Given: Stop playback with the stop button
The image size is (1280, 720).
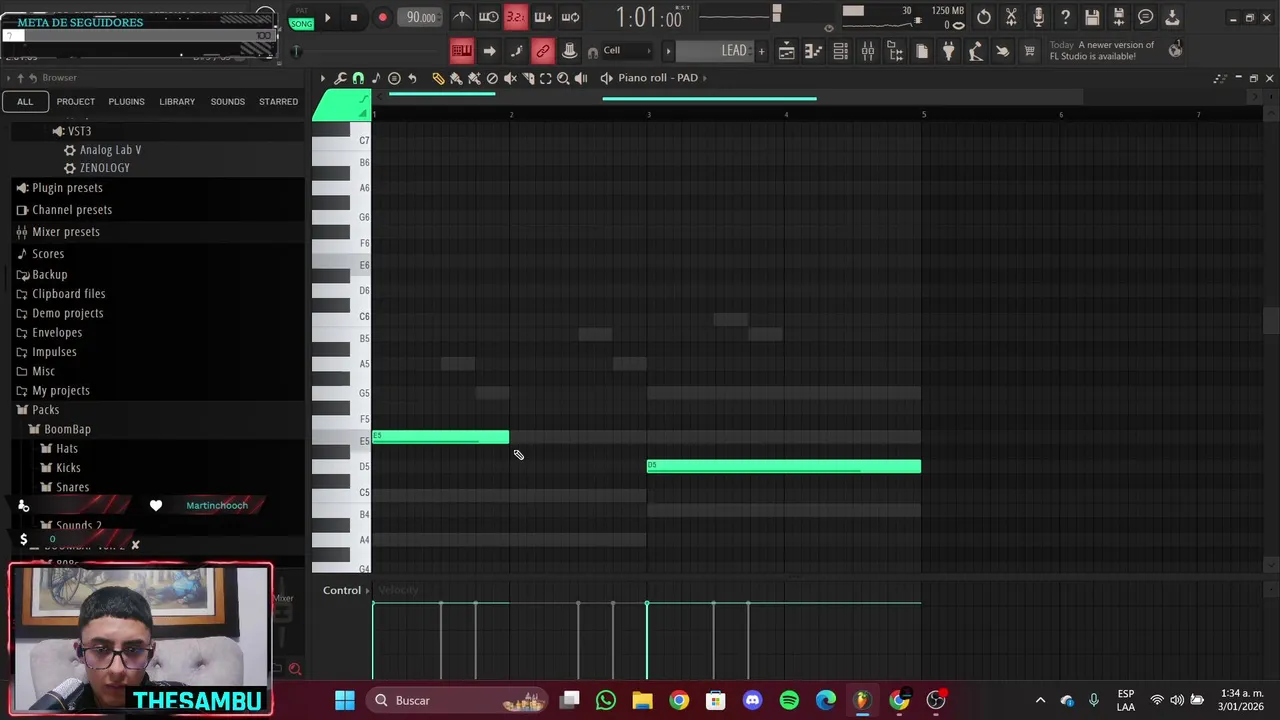Looking at the screenshot, I should point(353,17).
